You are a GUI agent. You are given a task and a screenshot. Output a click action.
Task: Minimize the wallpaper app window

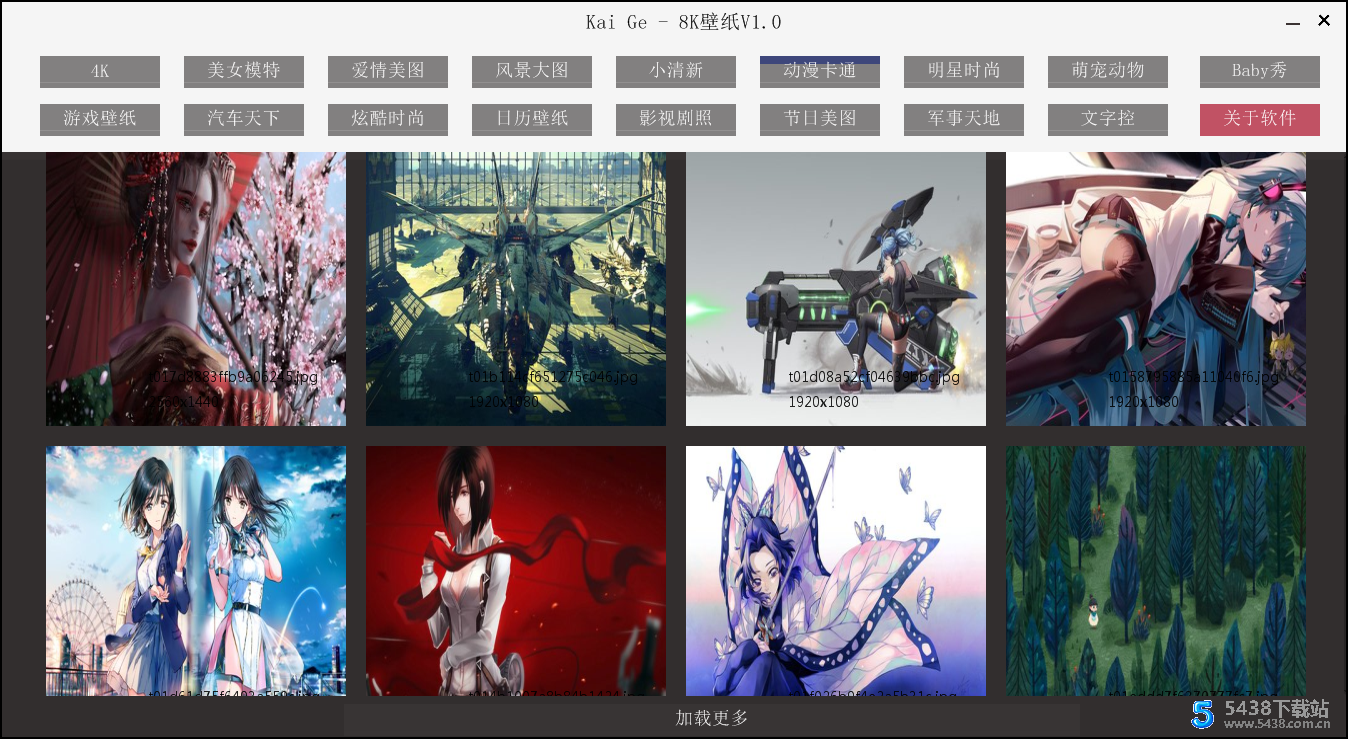pyautogui.click(x=1293, y=22)
